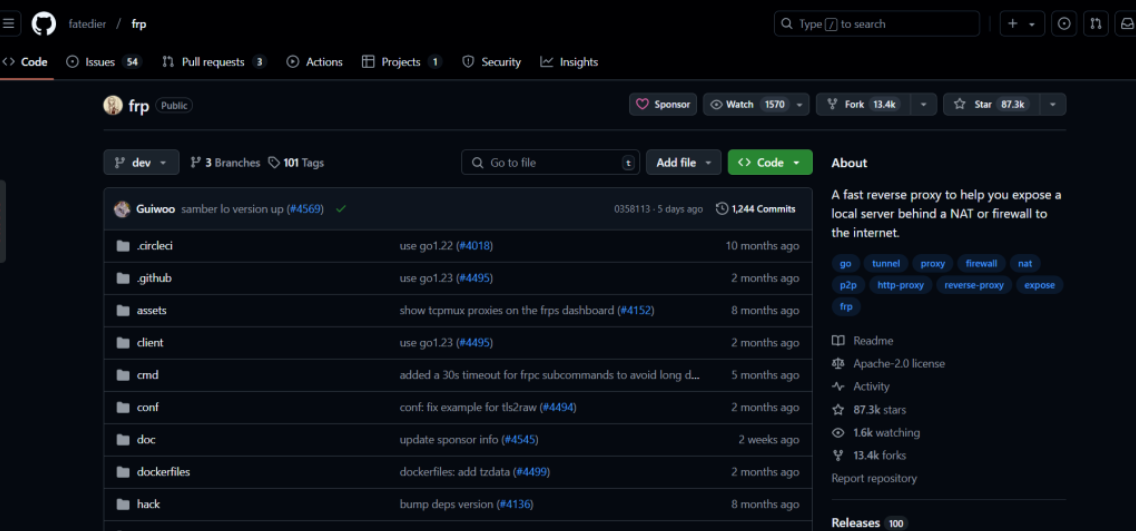The image size is (1136, 531).
Task: Click the repository owner avatar beside frp
Action: point(113,105)
